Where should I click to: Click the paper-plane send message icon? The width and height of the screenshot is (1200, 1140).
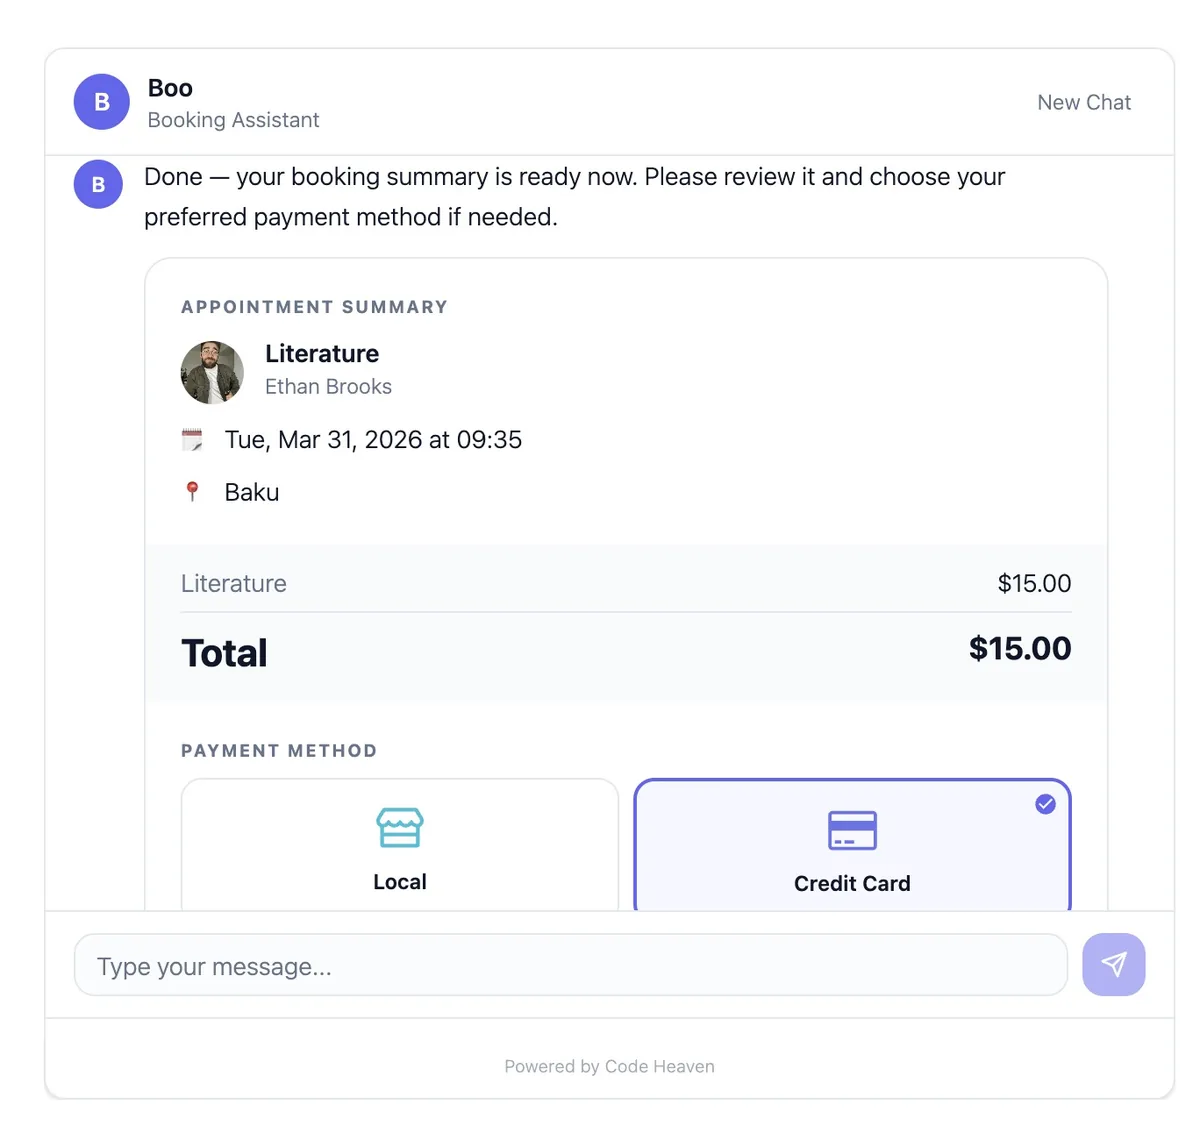point(1113,964)
